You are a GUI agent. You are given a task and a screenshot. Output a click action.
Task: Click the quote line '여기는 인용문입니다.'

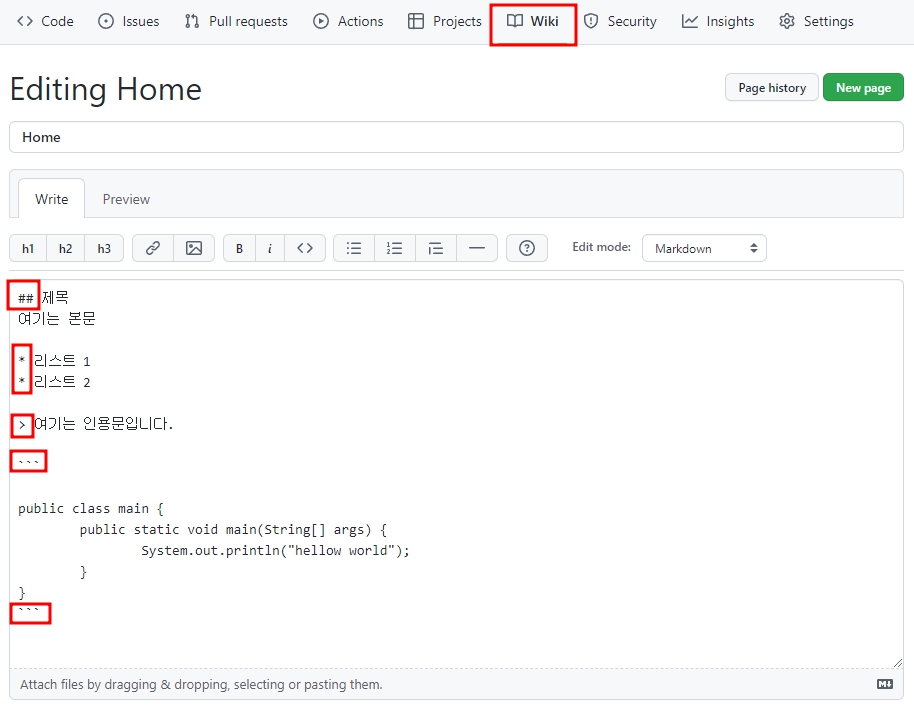coord(103,424)
